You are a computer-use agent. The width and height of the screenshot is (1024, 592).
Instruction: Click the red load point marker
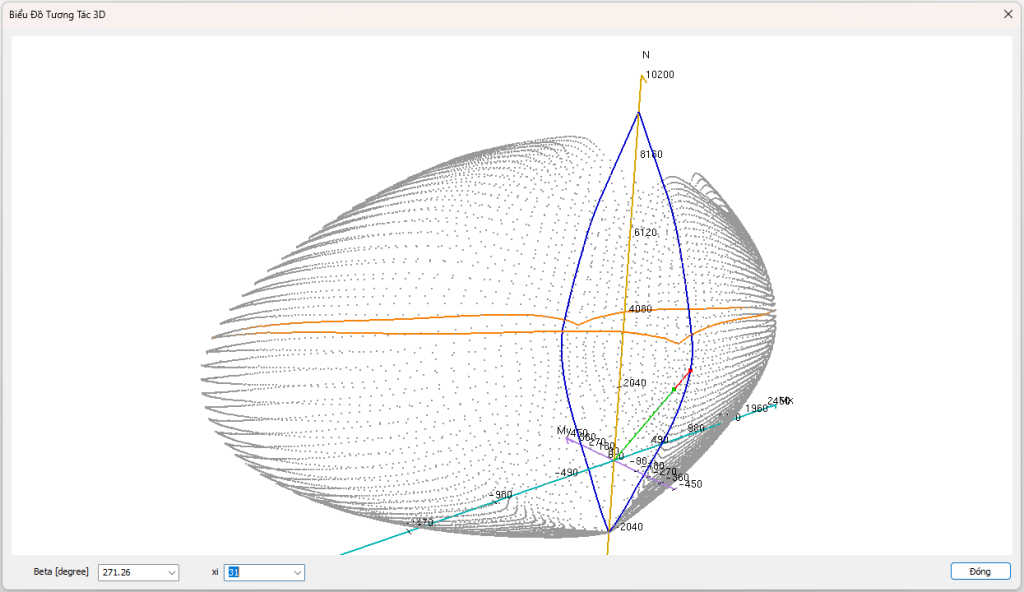click(x=690, y=370)
